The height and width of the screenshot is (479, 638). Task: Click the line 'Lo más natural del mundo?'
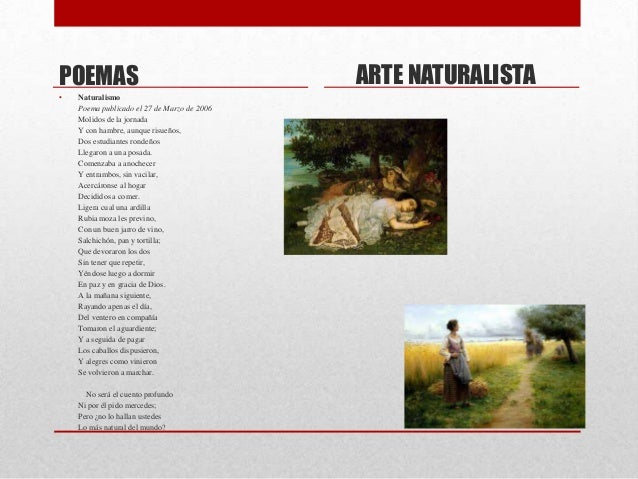click(122, 427)
